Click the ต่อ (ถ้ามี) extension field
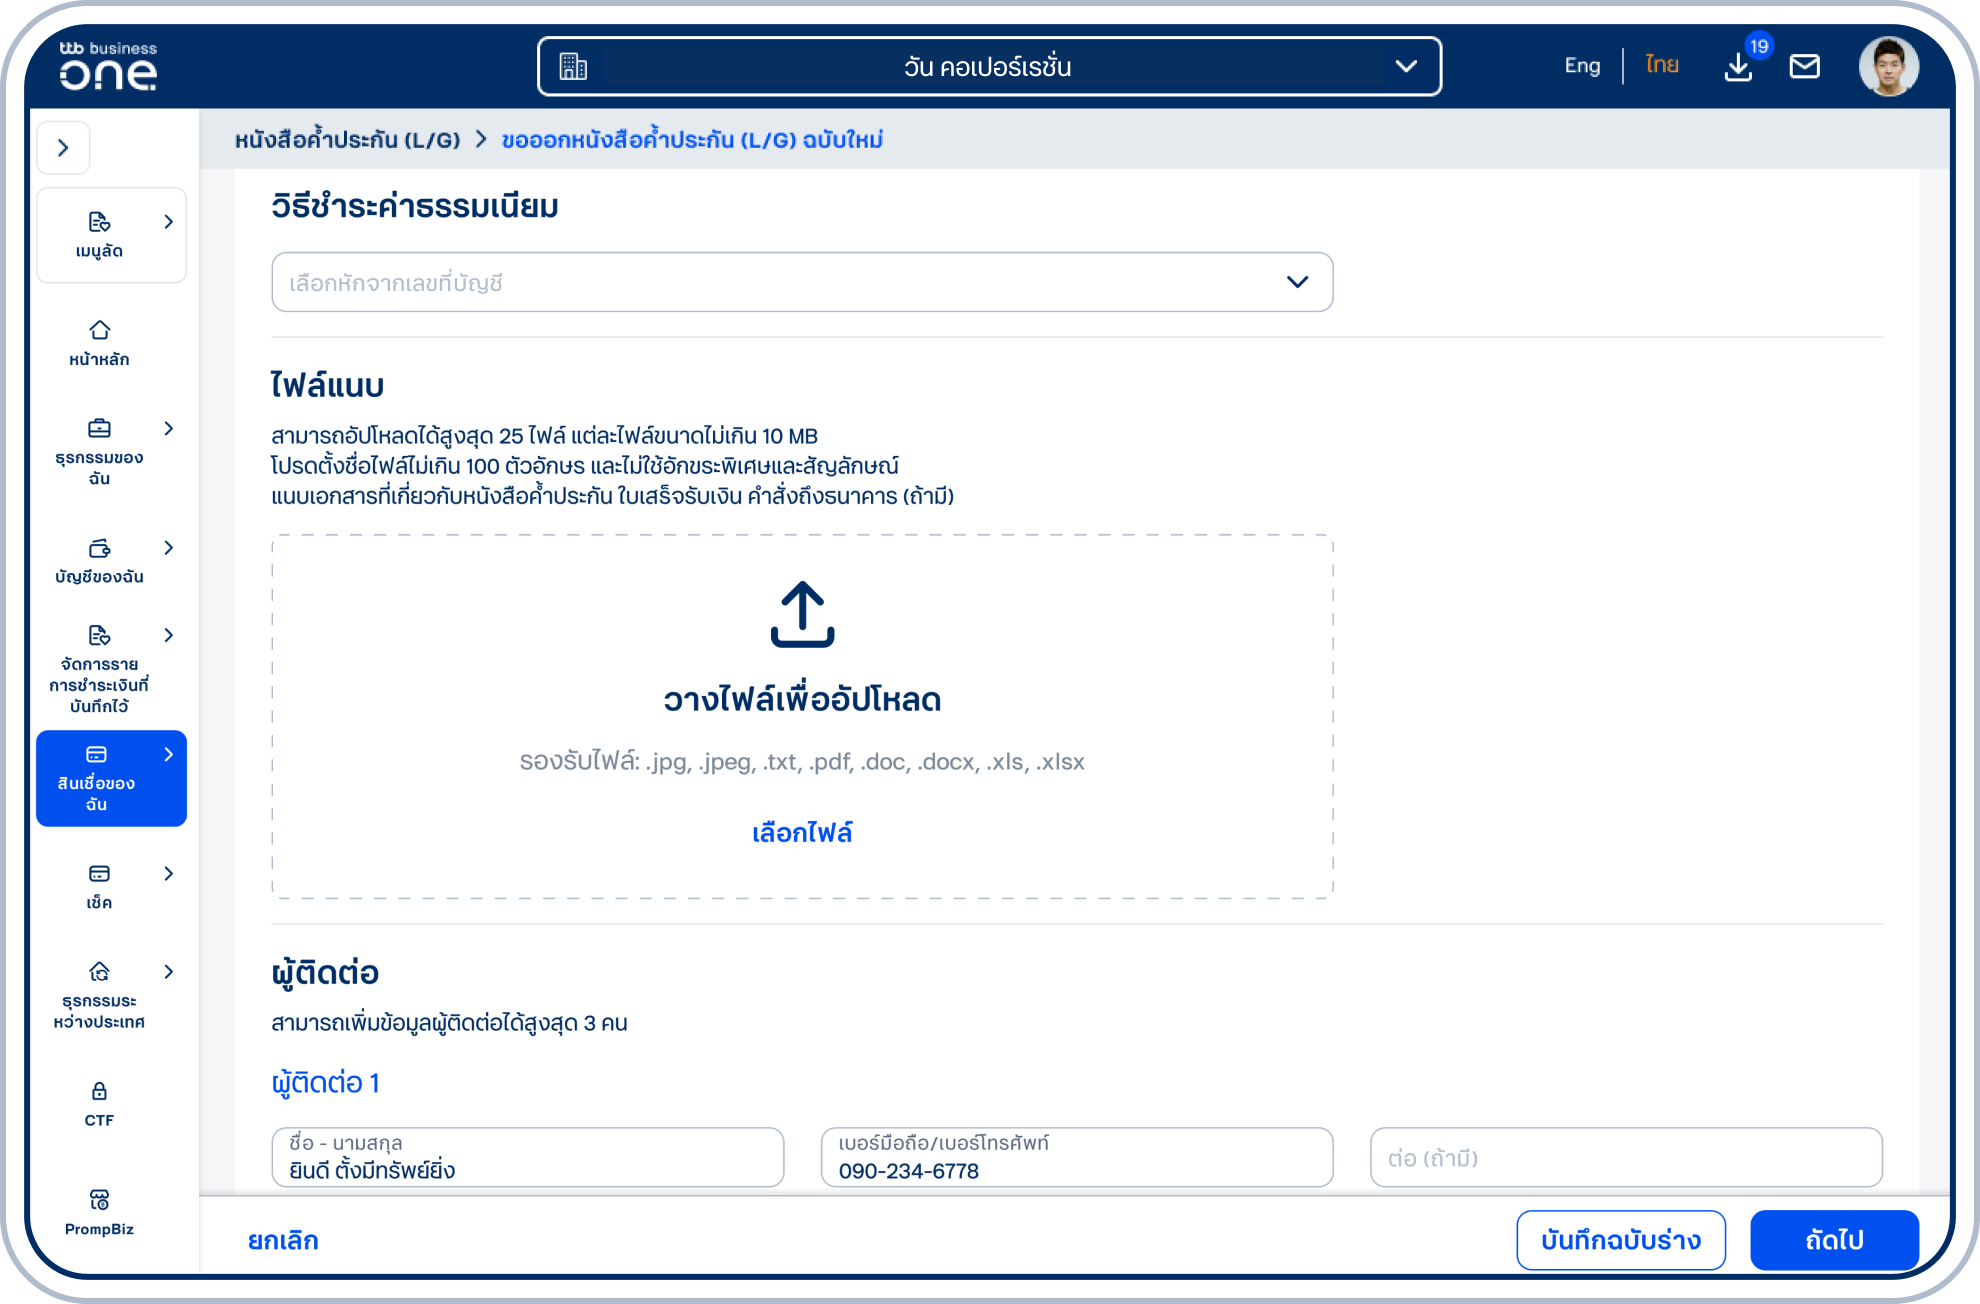 (1625, 1158)
